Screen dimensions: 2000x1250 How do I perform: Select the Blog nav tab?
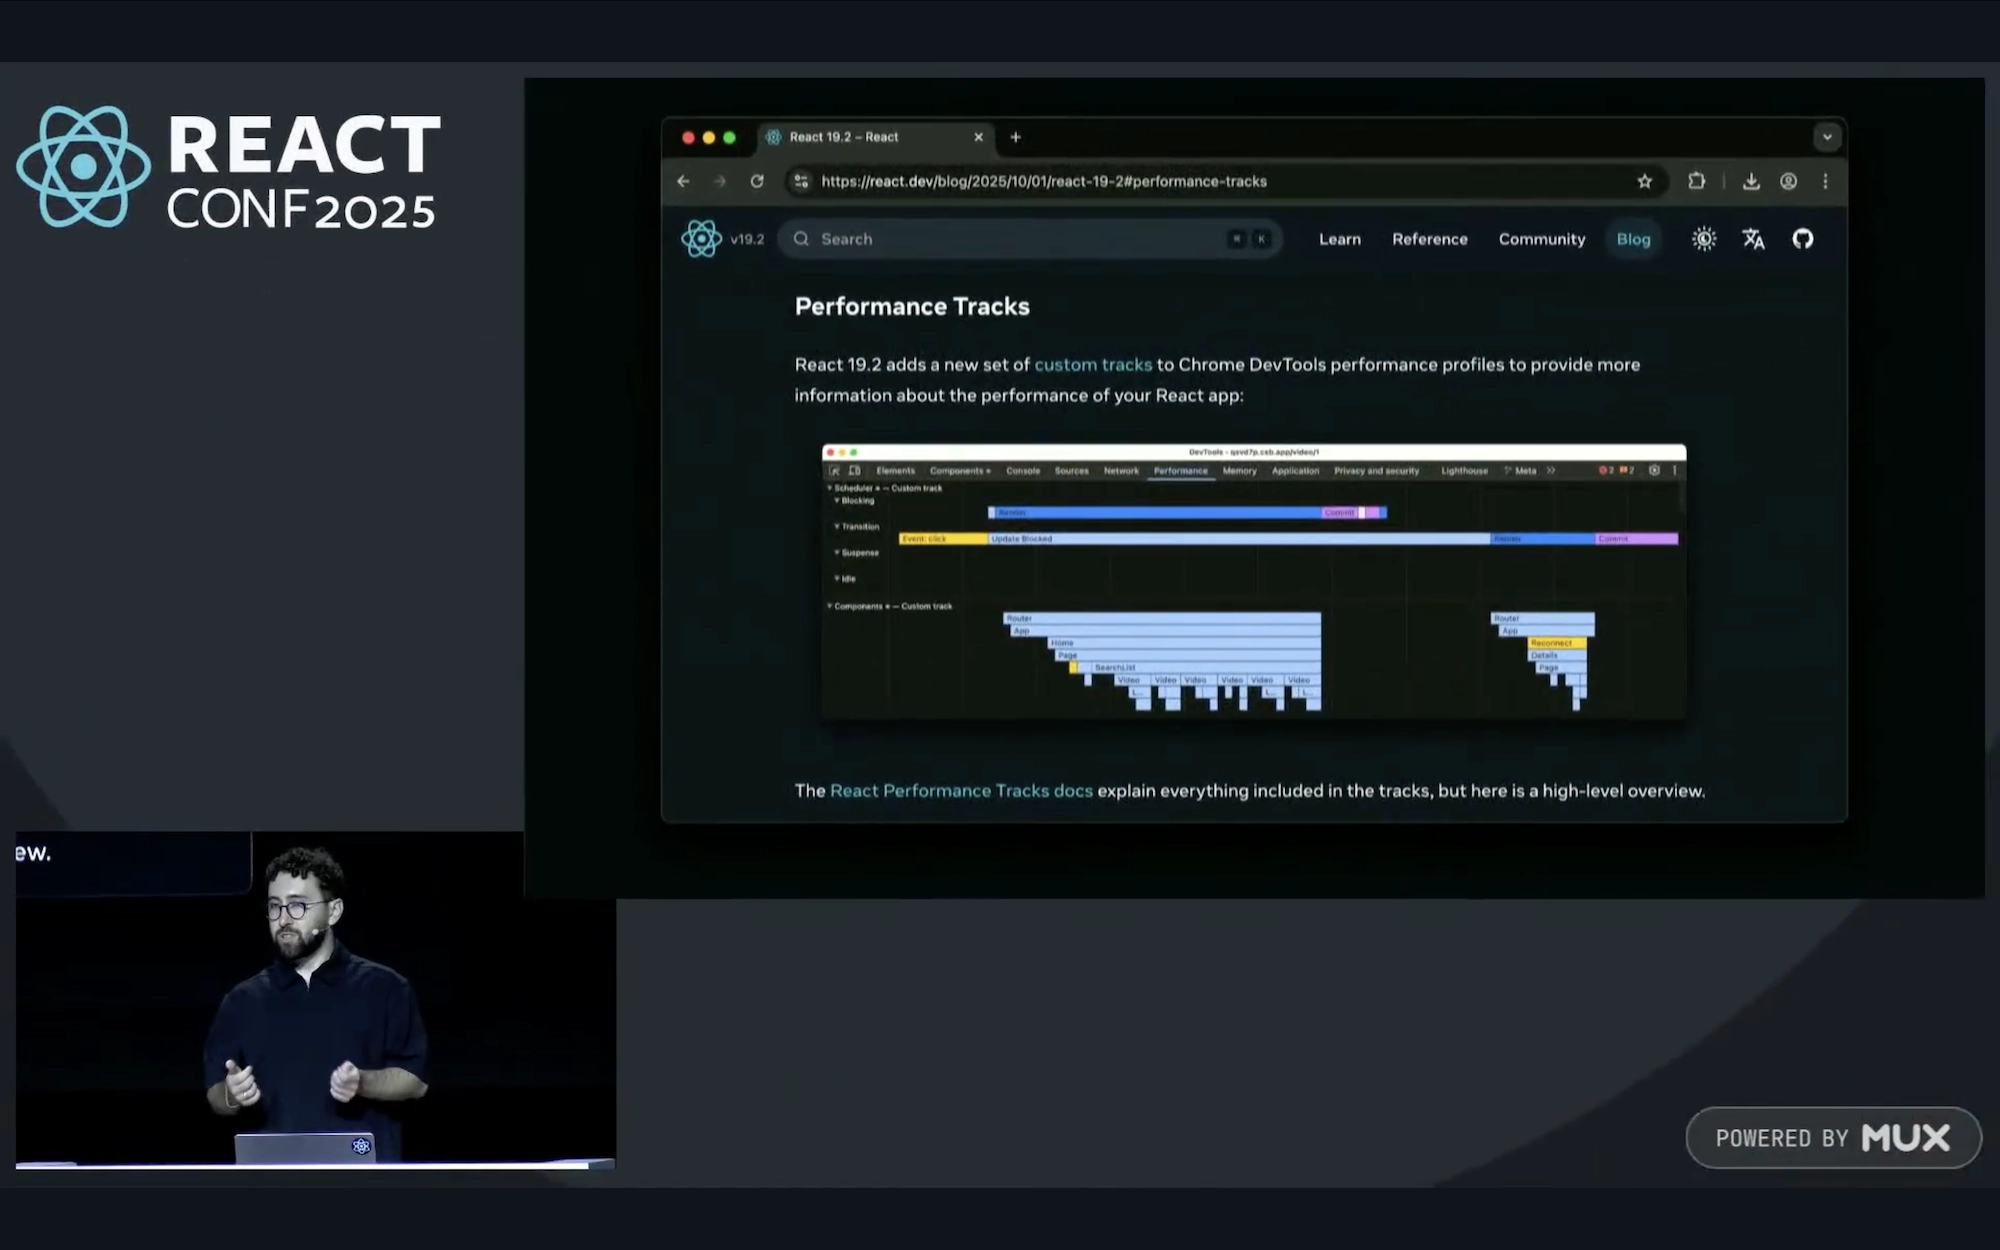click(x=1633, y=239)
